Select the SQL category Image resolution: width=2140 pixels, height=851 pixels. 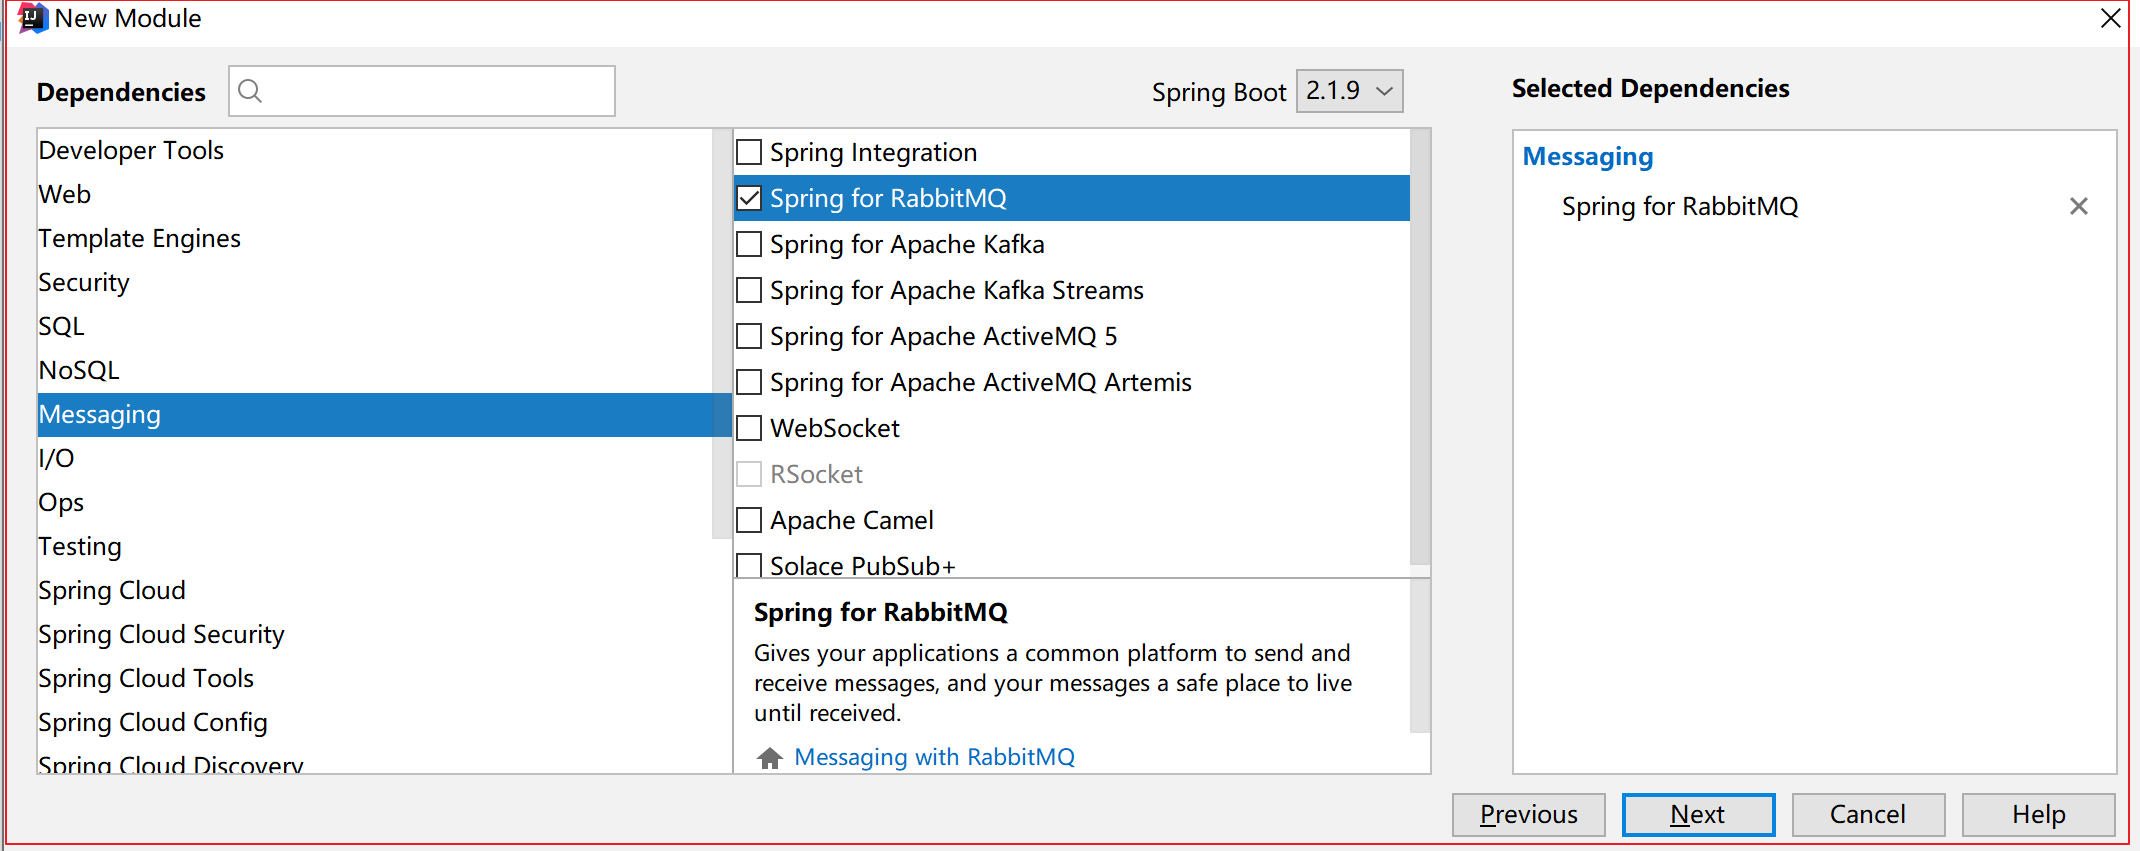(374, 326)
